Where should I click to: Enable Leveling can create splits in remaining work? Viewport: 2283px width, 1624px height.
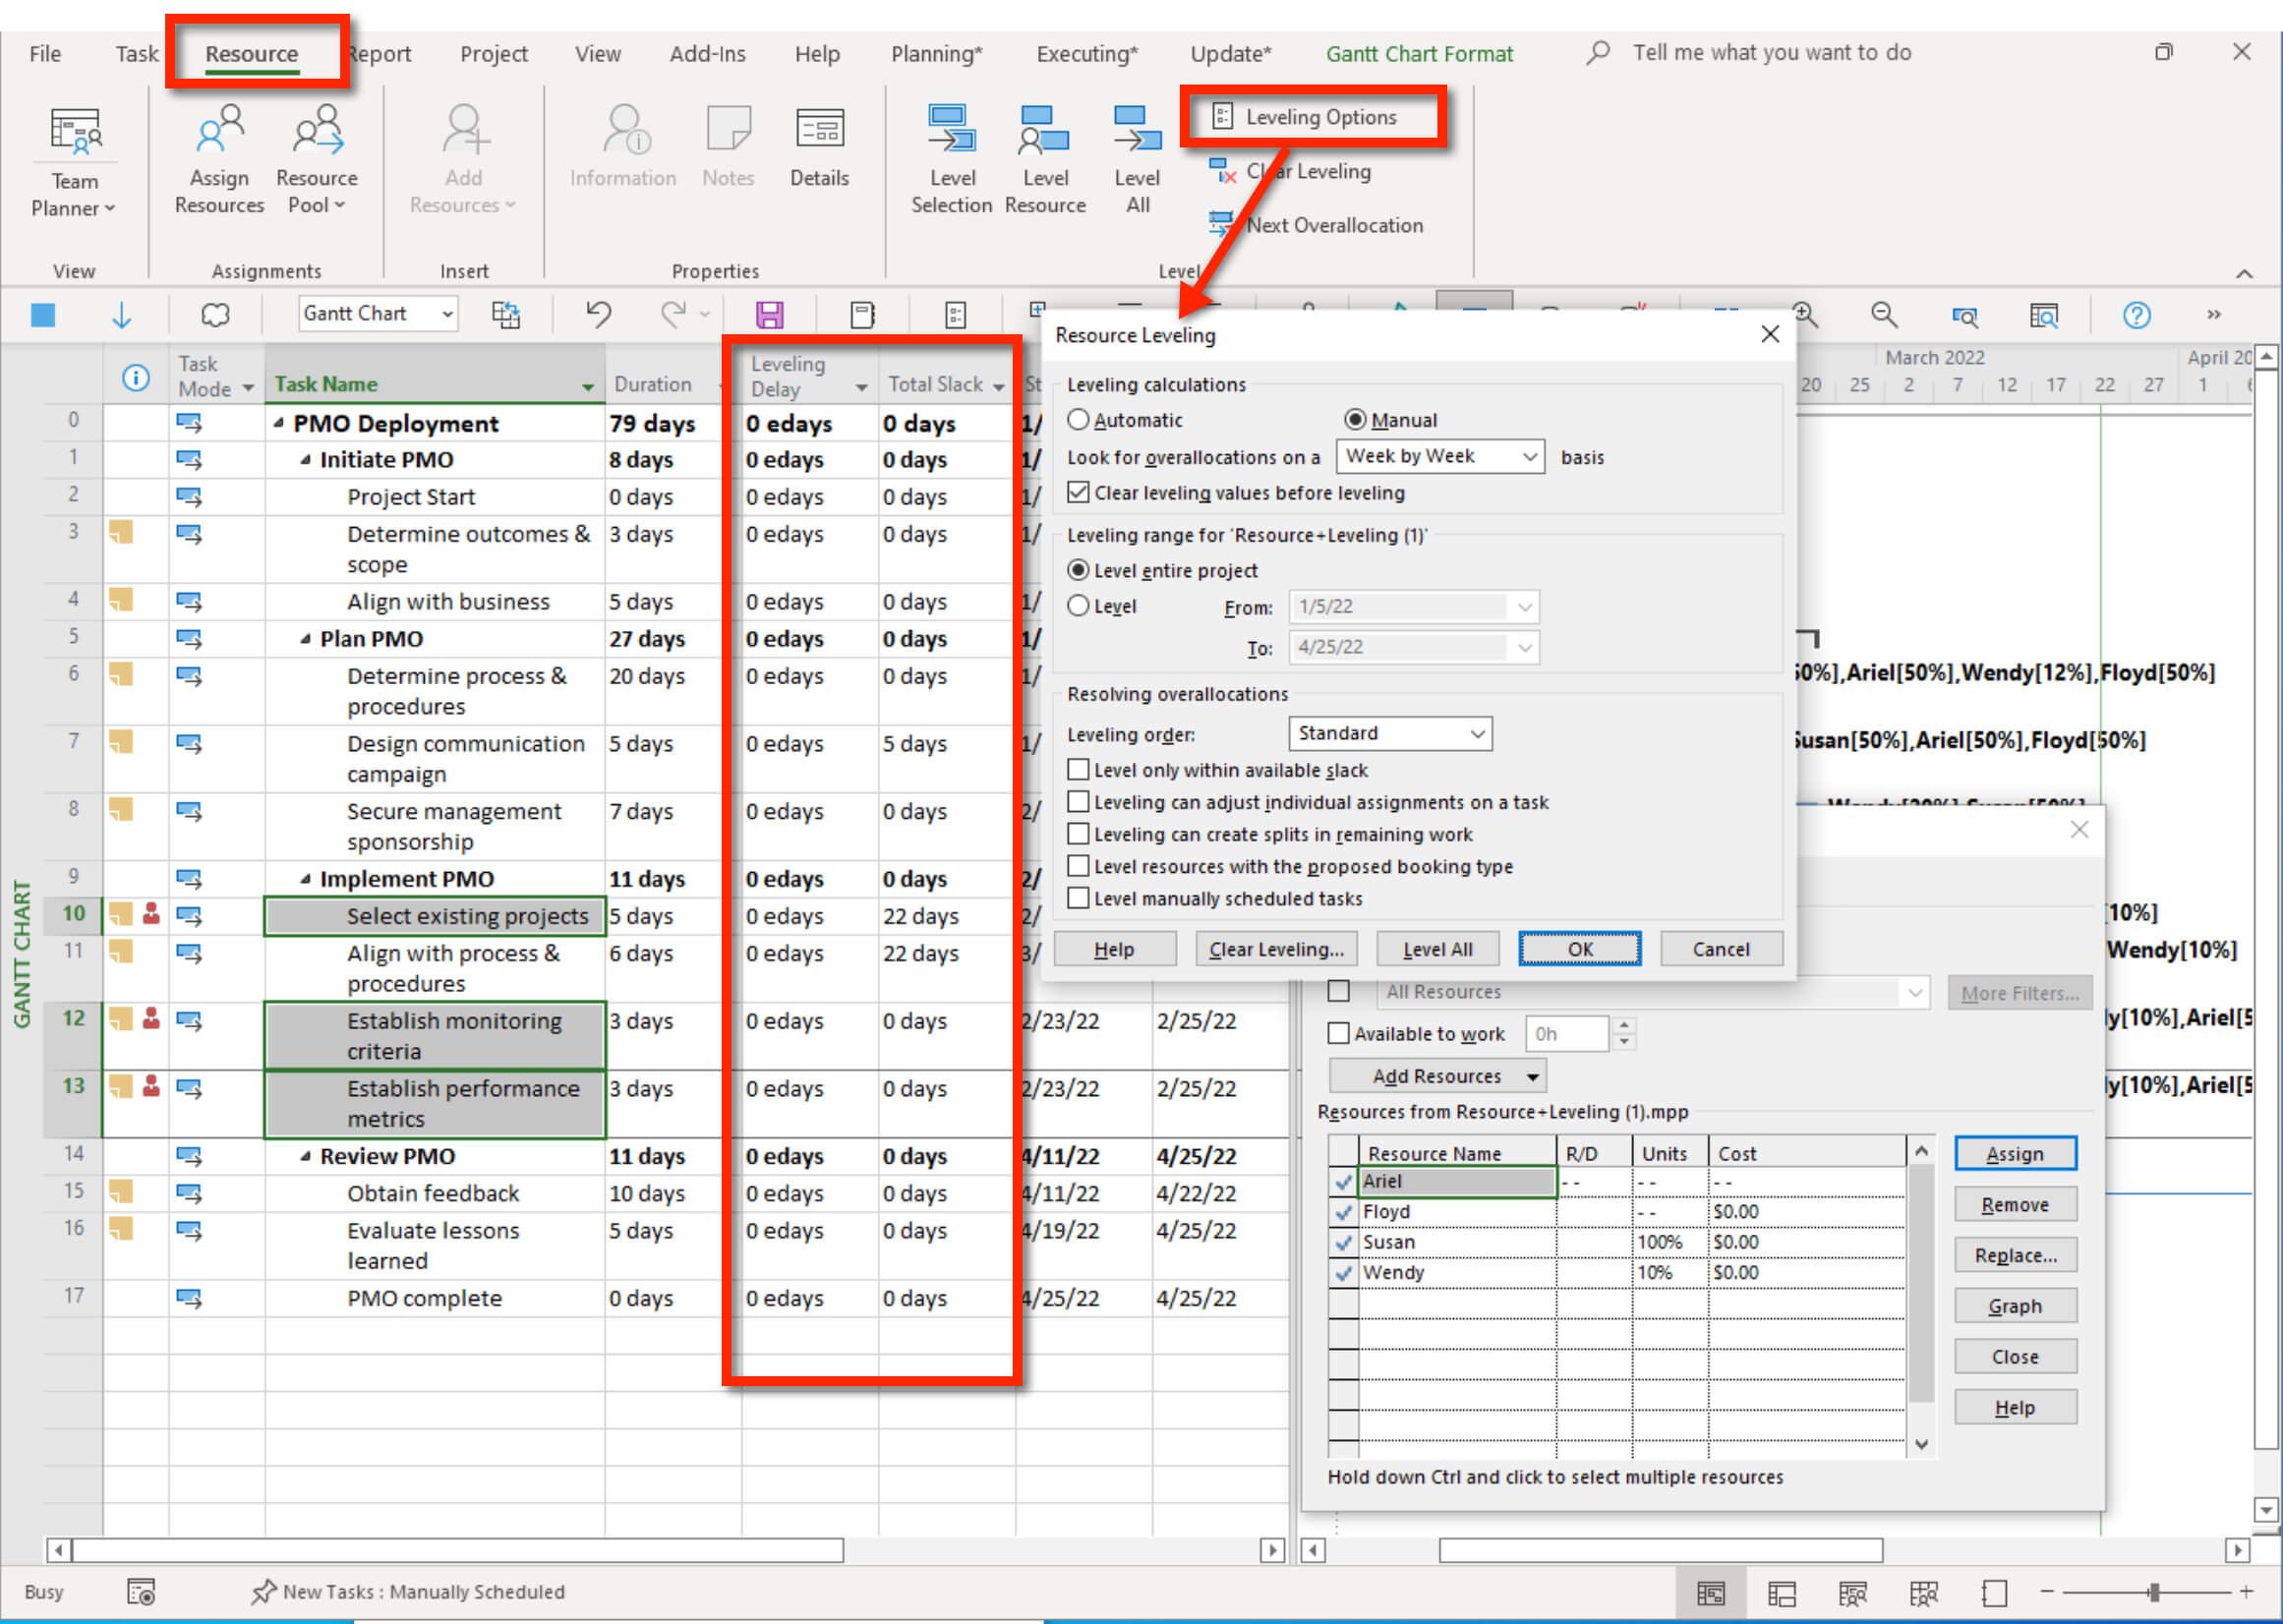[x=1078, y=834]
